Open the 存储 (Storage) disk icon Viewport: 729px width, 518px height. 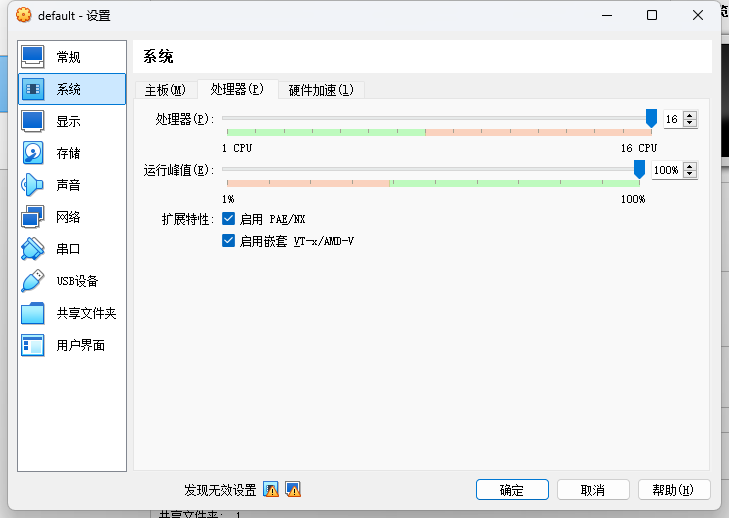pyautogui.click(x=33, y=153)
